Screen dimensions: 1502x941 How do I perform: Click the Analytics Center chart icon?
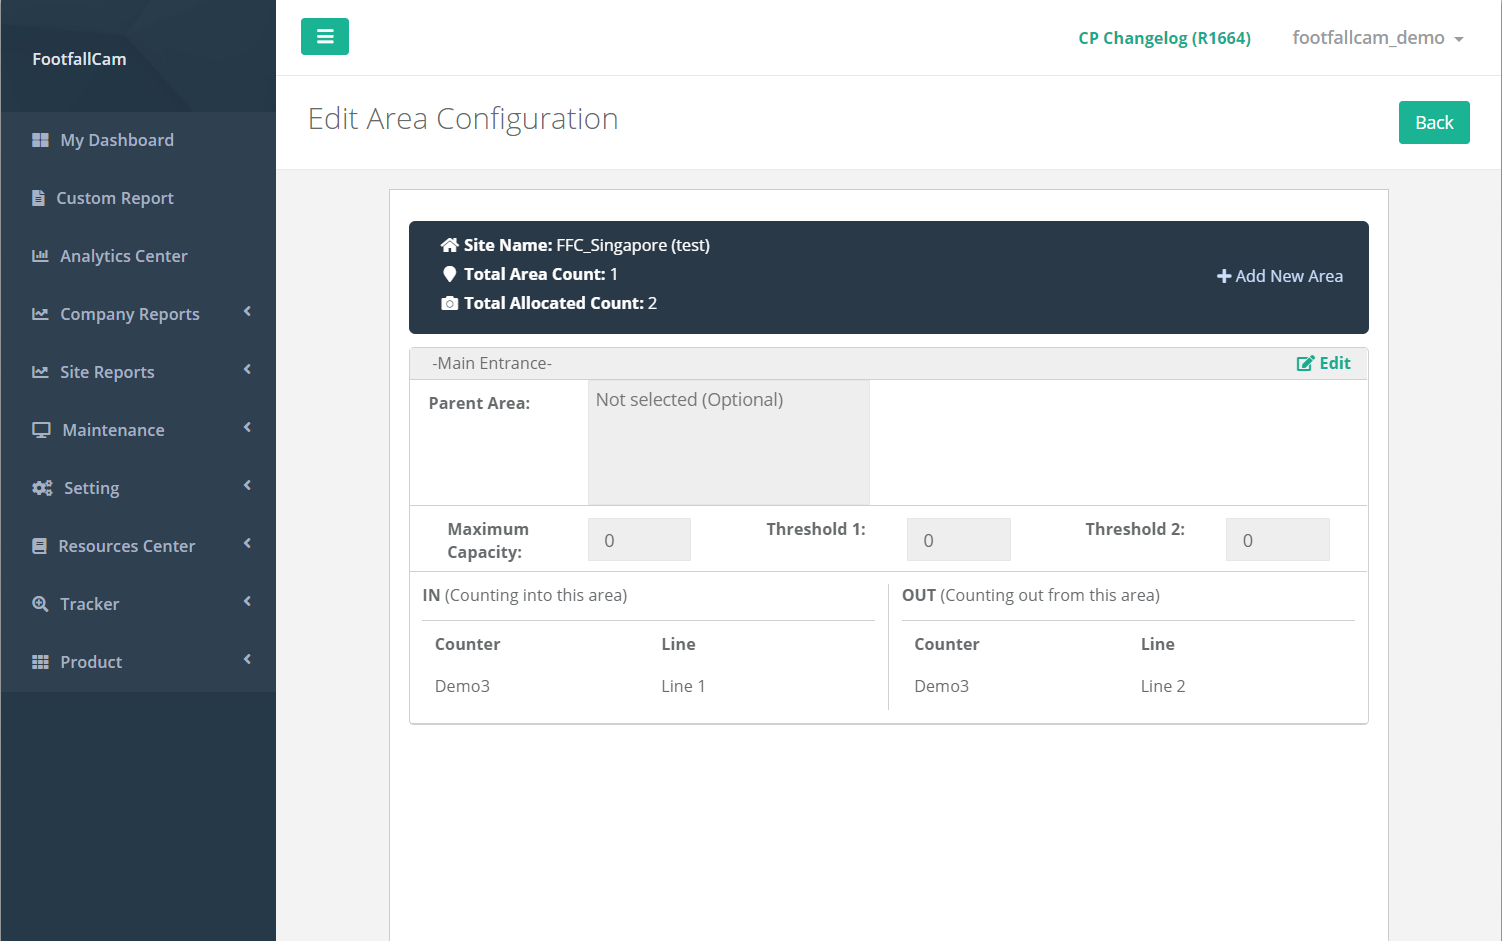(40, 256)
